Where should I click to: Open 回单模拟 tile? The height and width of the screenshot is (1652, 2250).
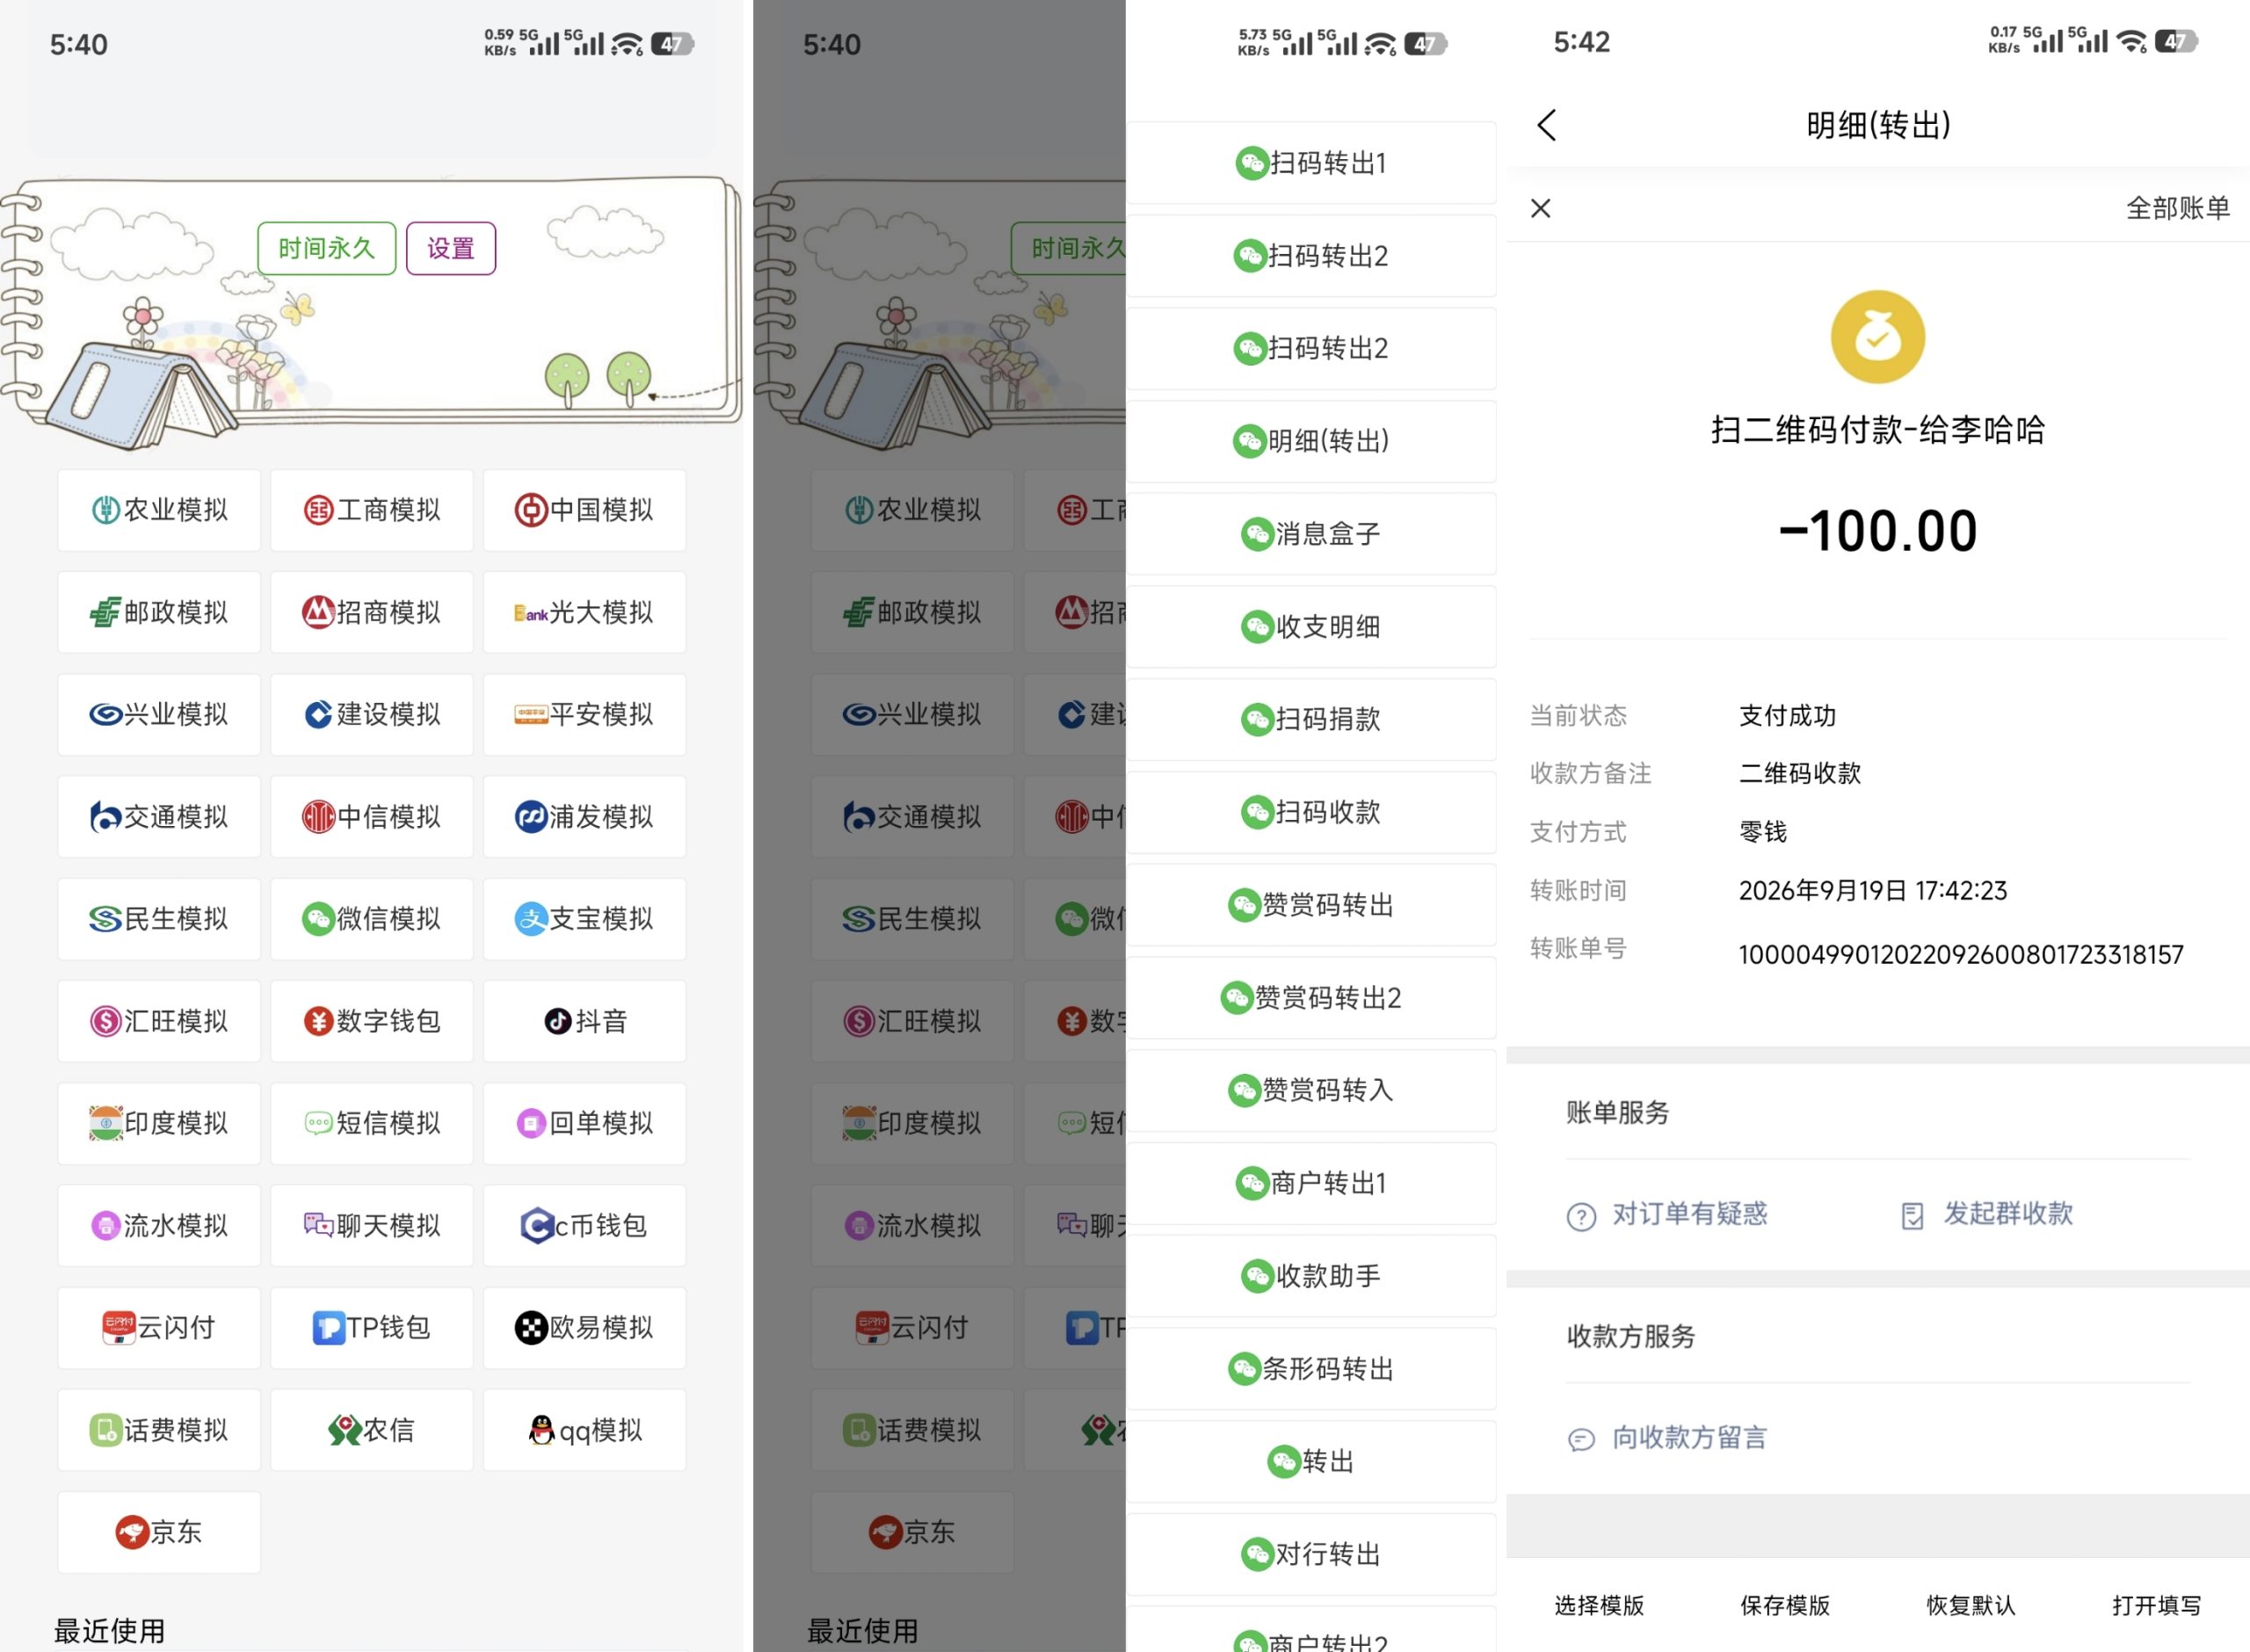[x=585, y=1123]
